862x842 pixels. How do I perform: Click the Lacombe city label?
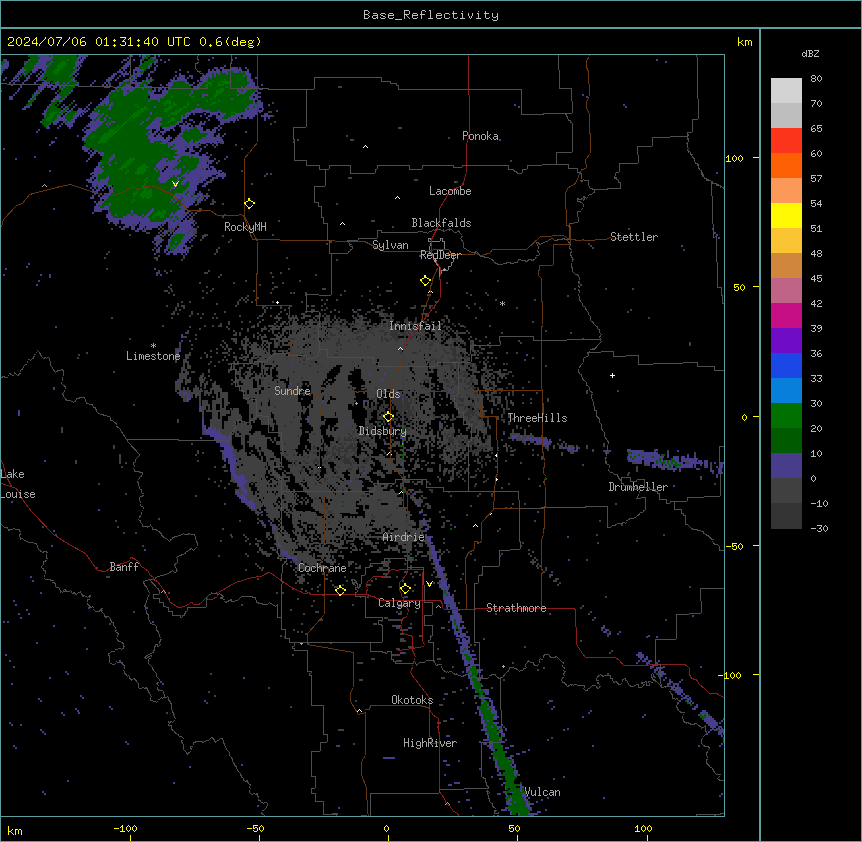point(450,191)
